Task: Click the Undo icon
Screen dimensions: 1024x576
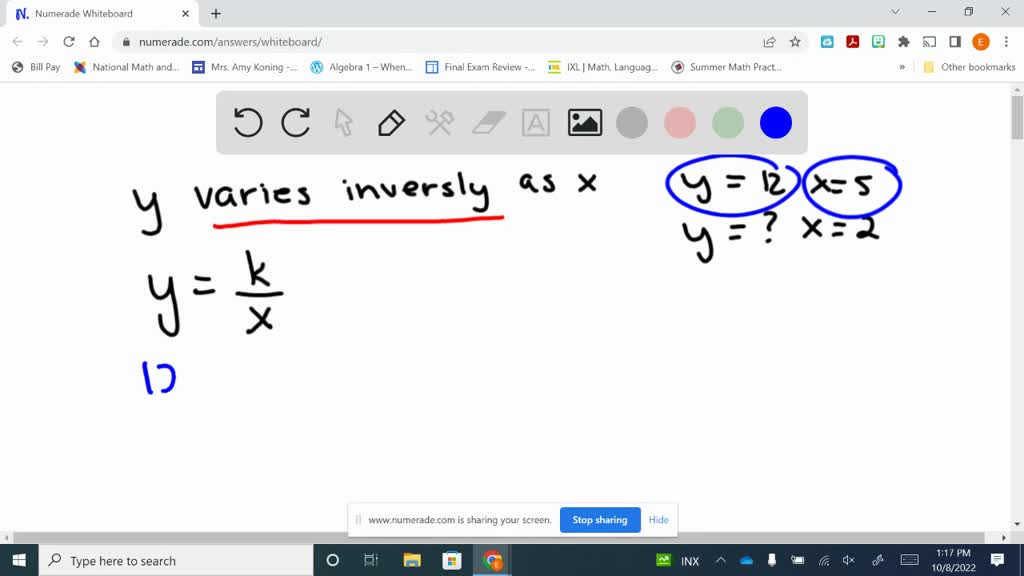Action: 248,122
